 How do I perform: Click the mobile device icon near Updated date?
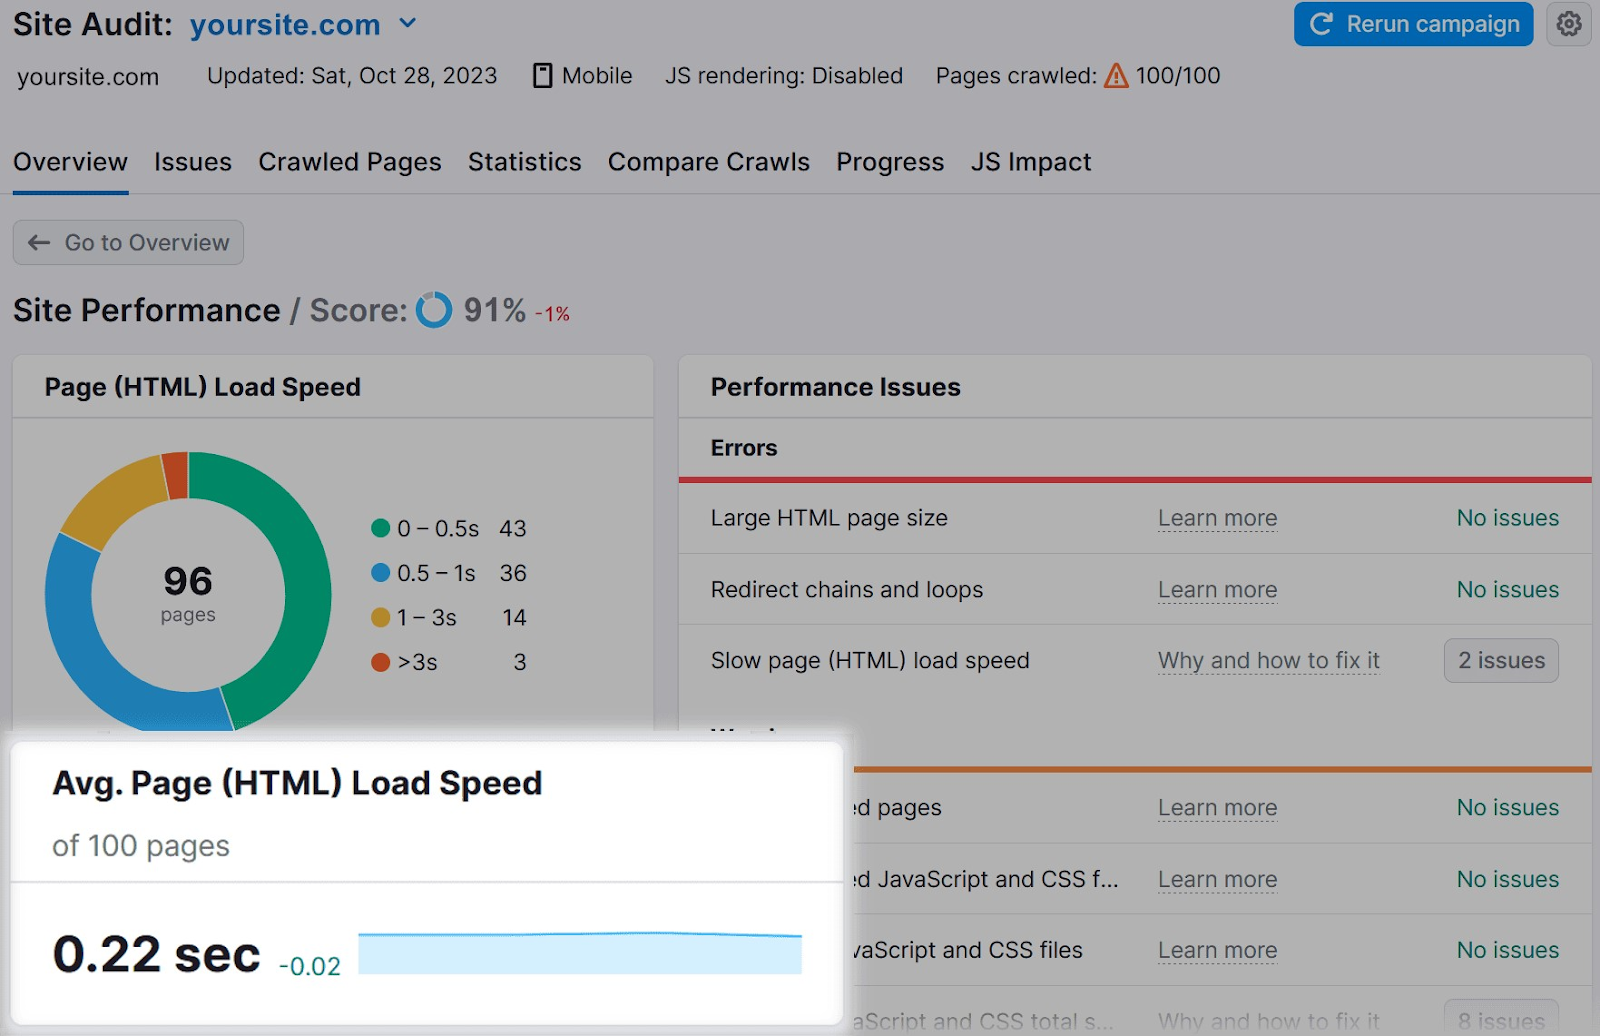tap(542, 75)
